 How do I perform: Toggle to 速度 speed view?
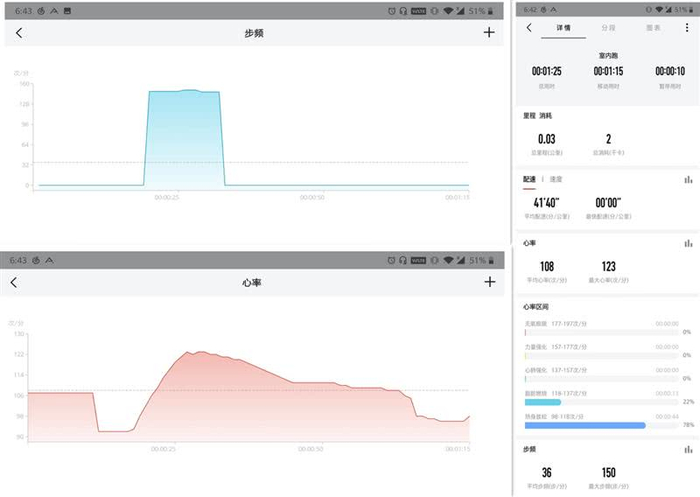coord(556,179)
